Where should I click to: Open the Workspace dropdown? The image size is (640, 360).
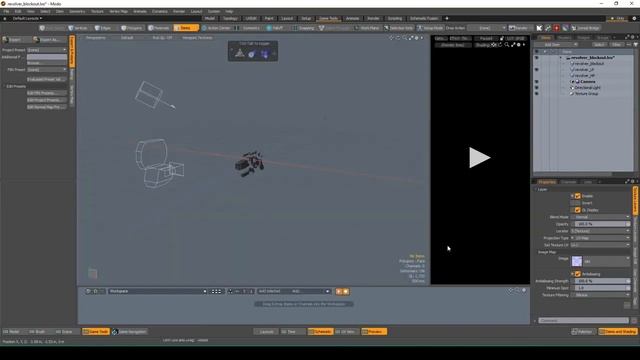pyautogui.click(x=158, y=291)
